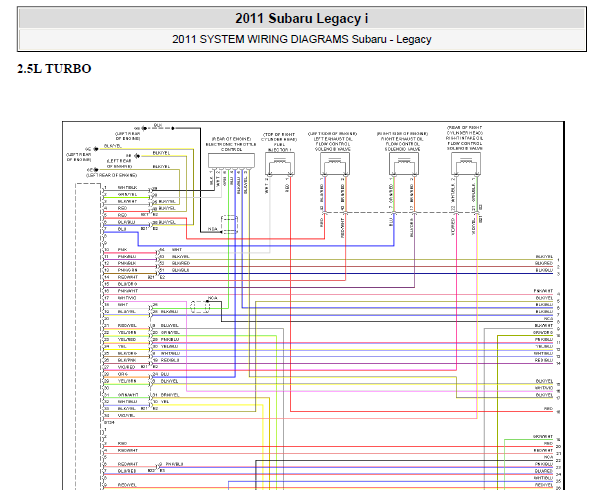Click the '2.5L TURBO' section heading

[x=54, y=69]
